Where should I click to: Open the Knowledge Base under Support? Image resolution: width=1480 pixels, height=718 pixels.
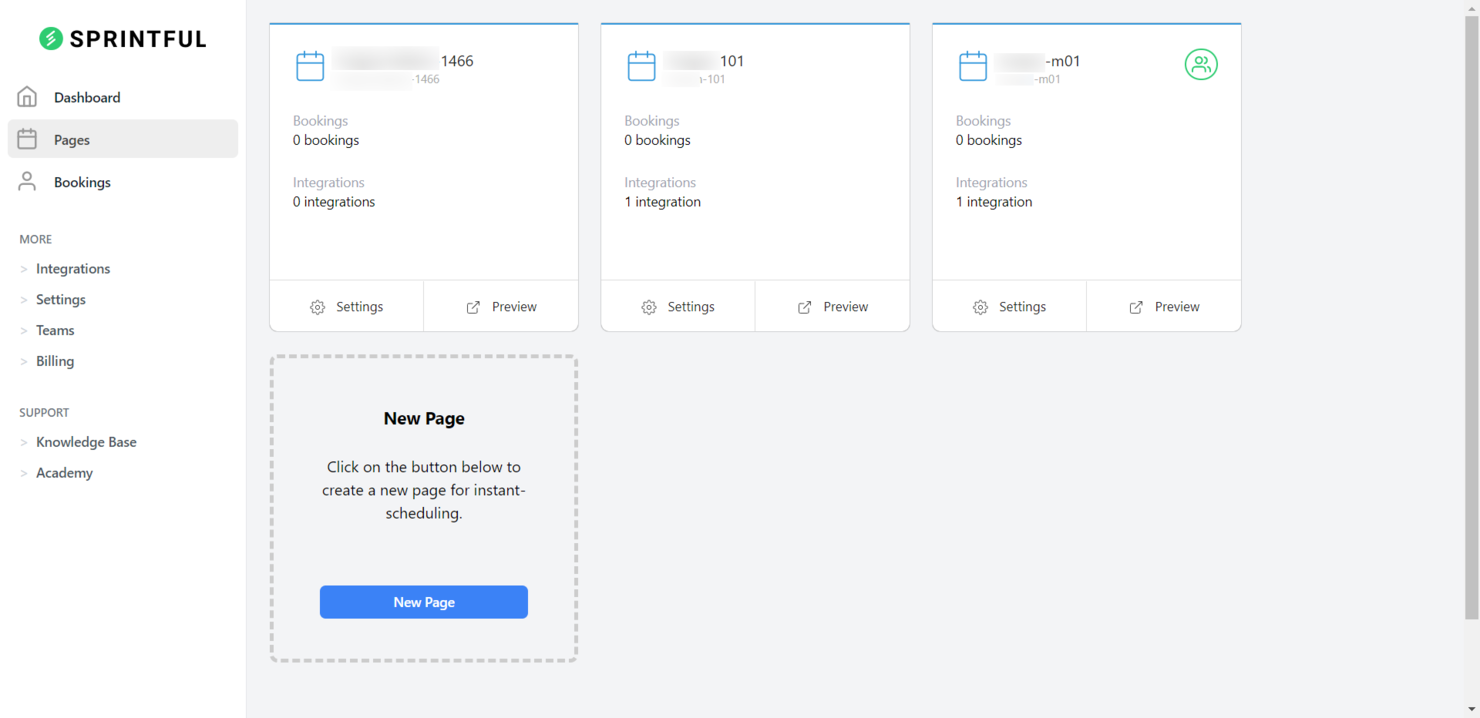coord(86,441)
